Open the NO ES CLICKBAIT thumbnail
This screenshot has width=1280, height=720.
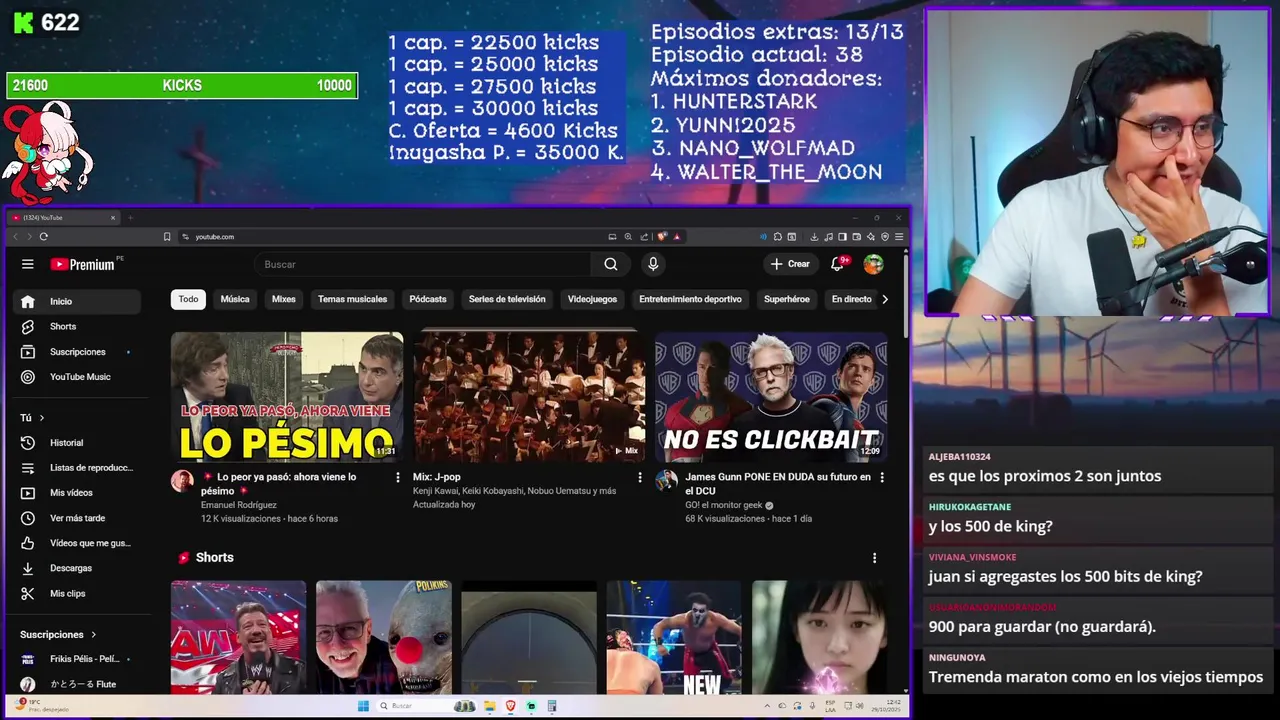click(x=771, y=397)
